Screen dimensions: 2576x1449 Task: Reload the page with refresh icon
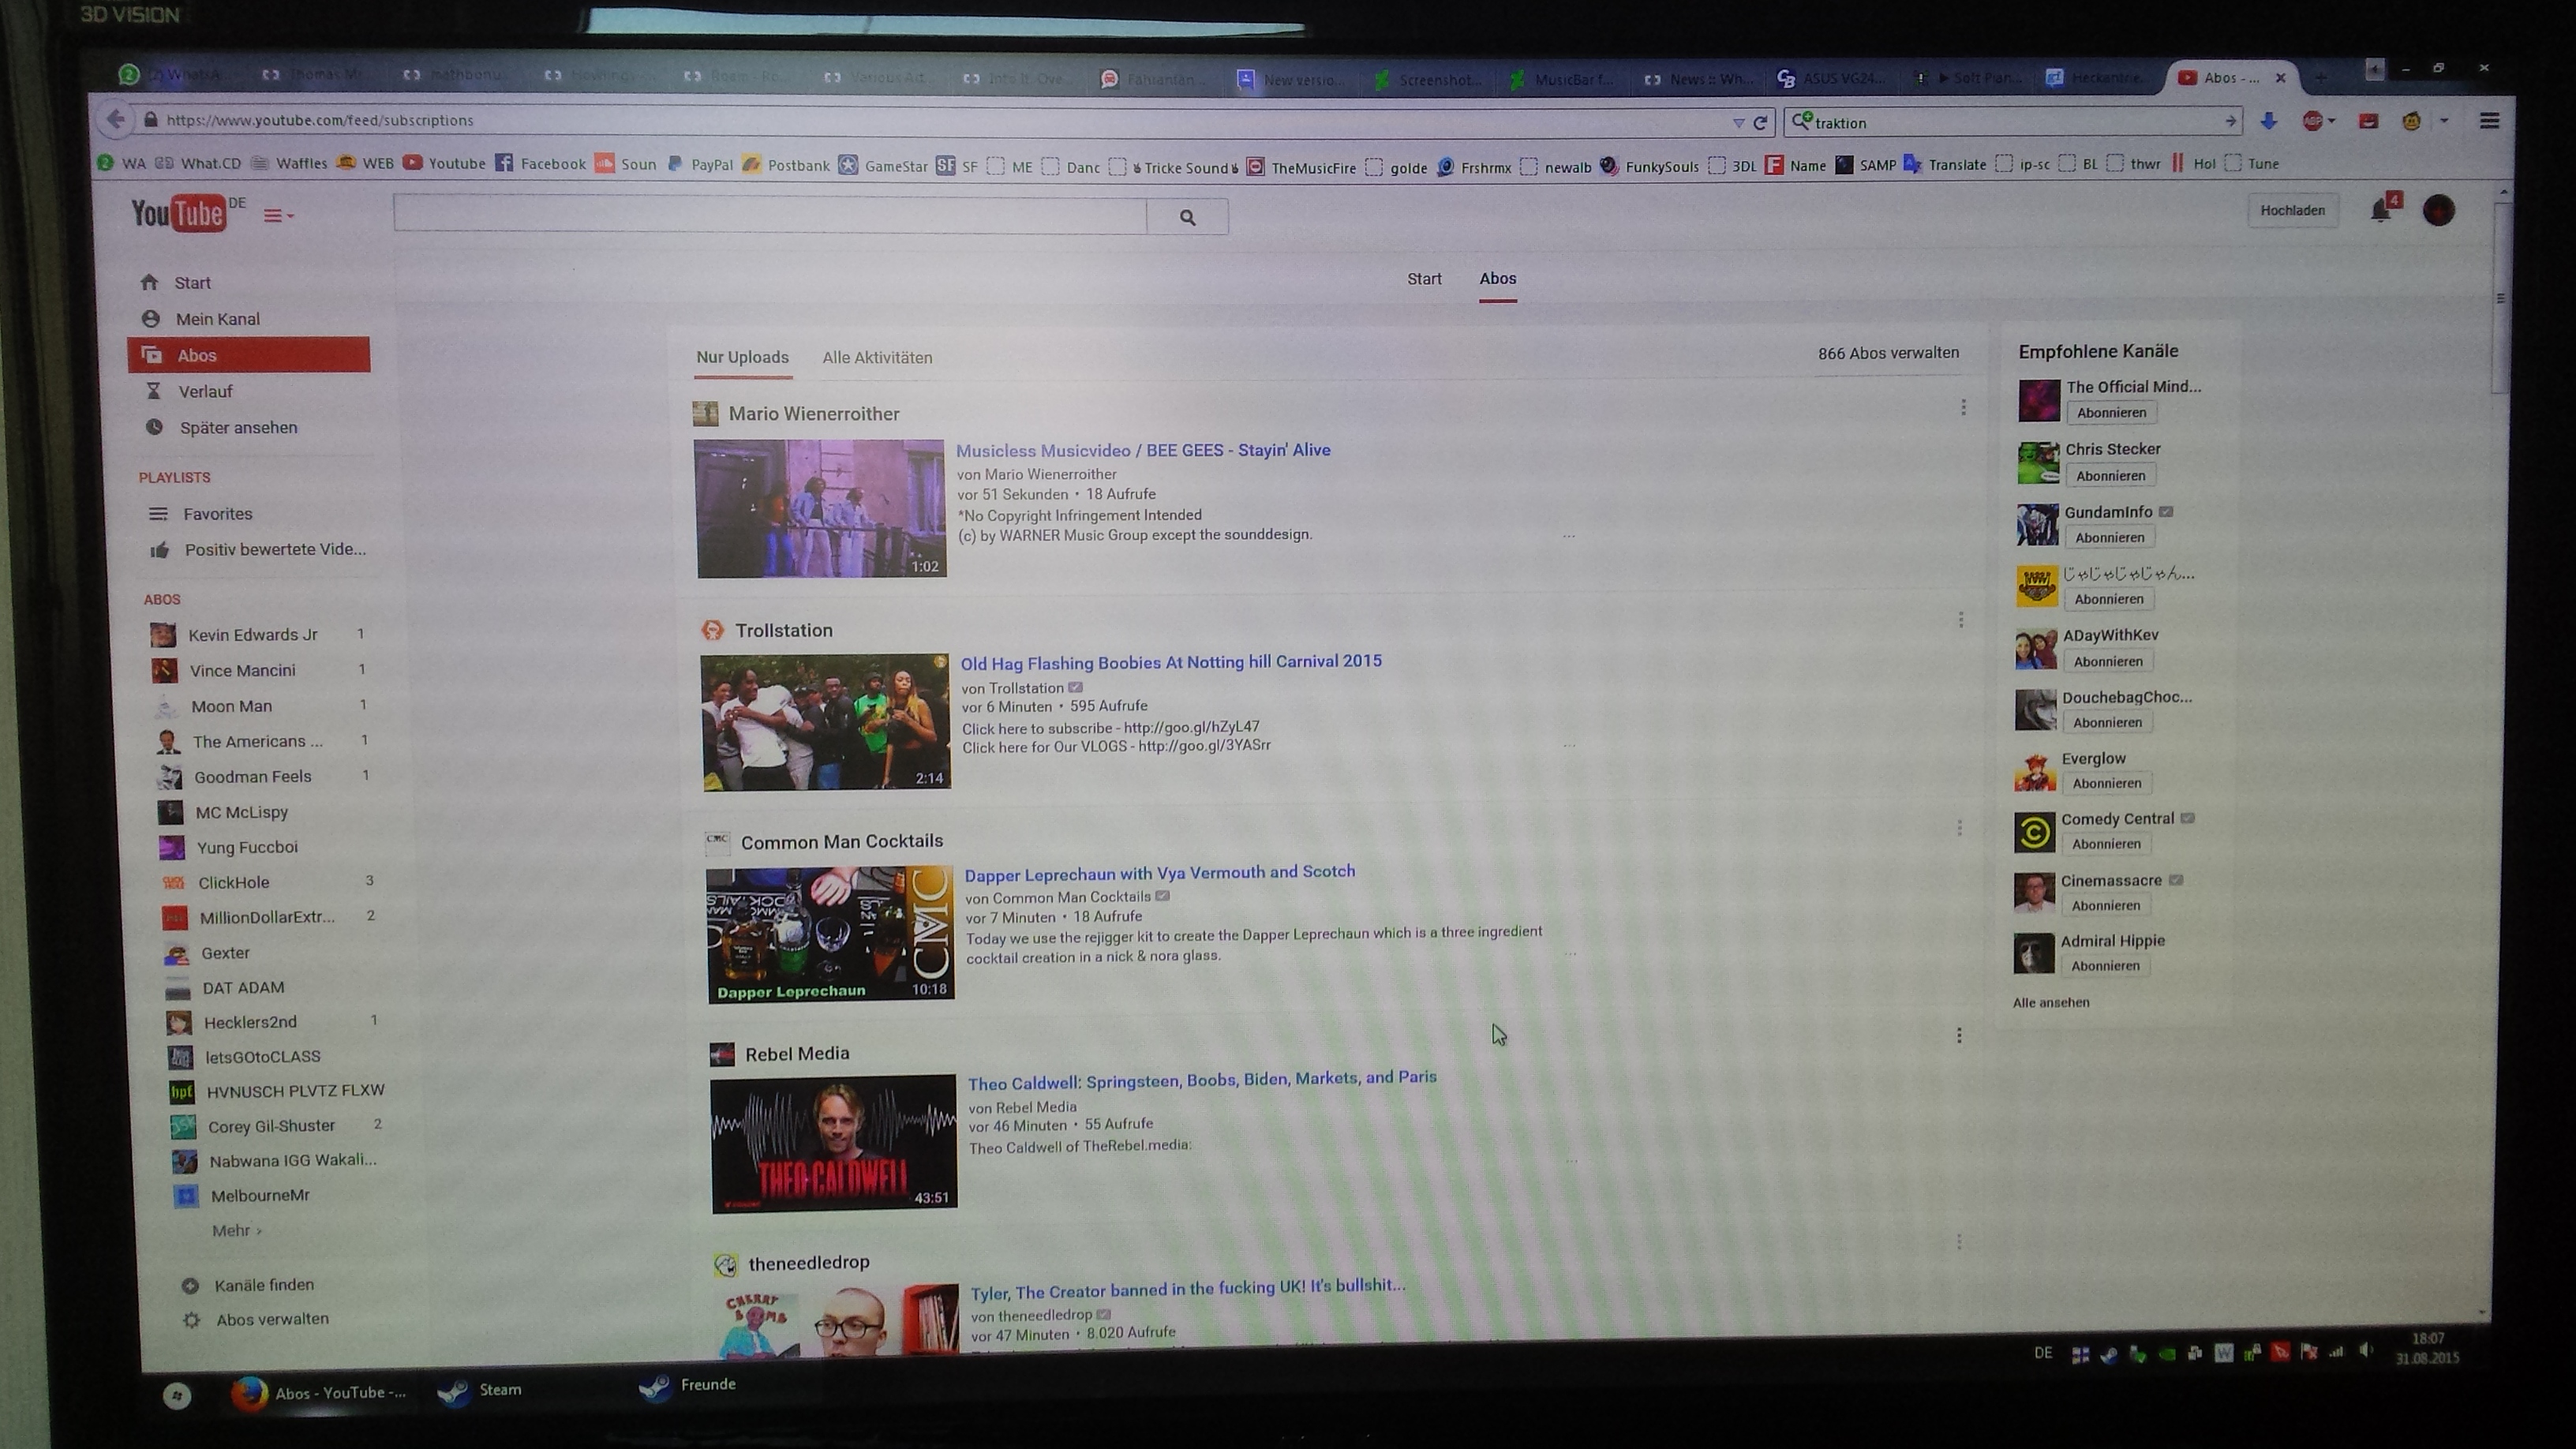[1761, 122]
